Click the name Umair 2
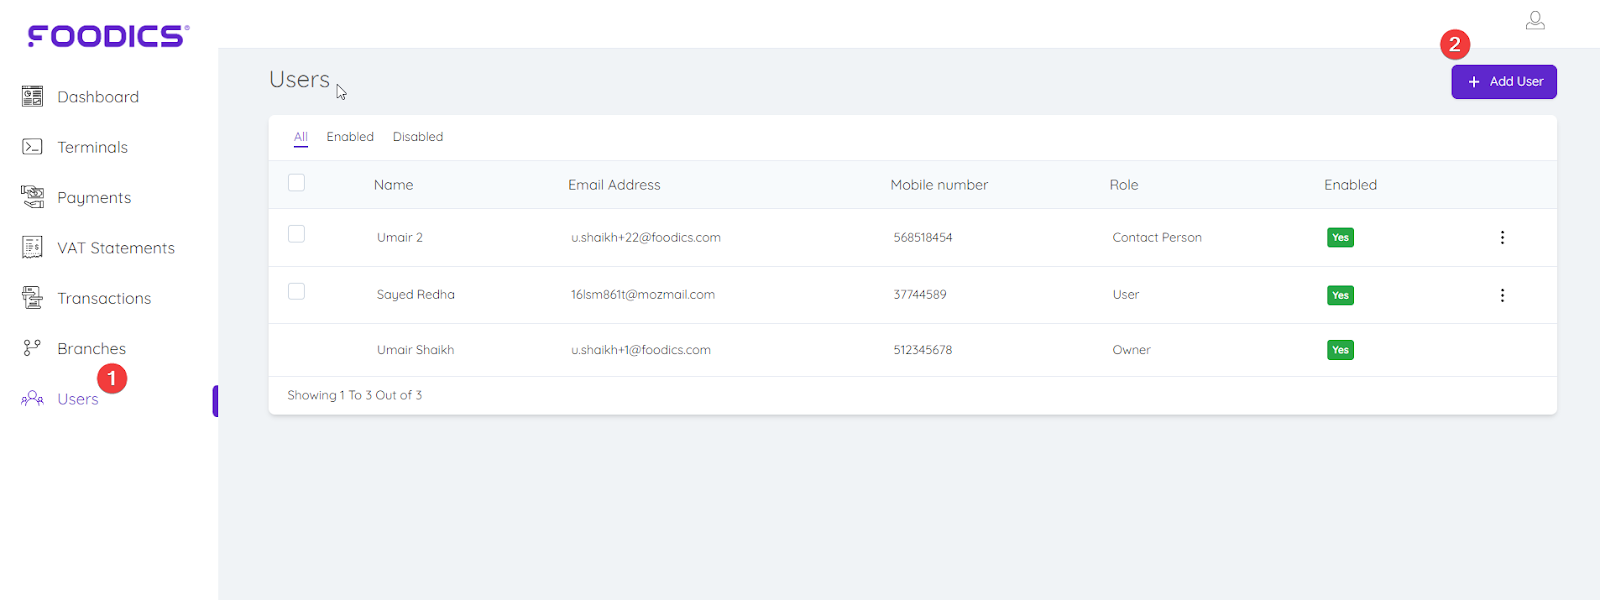 [x=400, y=238]
